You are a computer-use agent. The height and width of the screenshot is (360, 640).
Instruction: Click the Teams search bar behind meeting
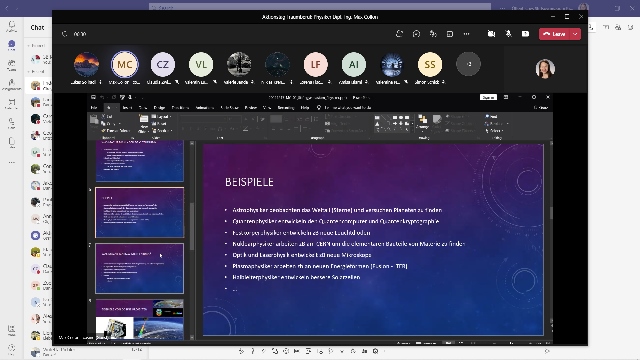click(x=320, y=7)
